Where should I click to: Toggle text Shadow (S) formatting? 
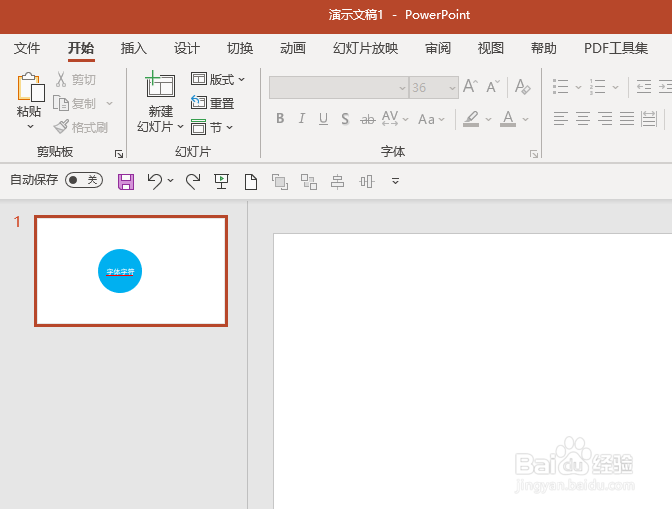pos(345,119)
